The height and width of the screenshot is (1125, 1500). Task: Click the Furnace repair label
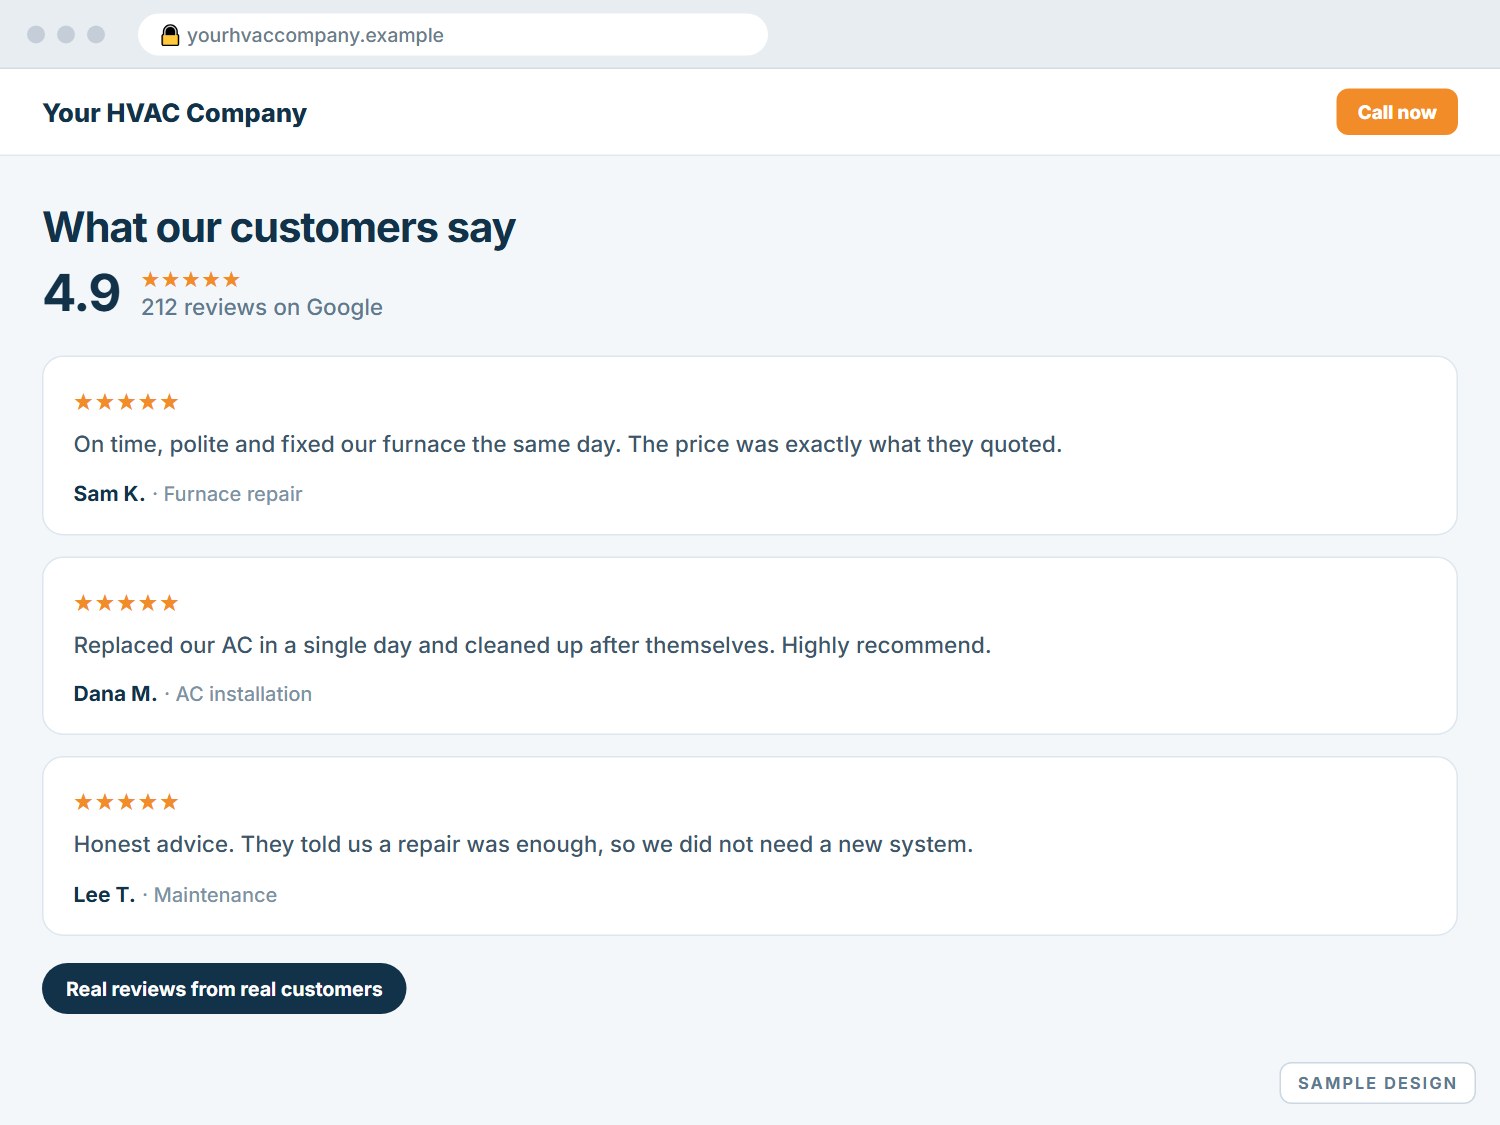click(233, 494)
